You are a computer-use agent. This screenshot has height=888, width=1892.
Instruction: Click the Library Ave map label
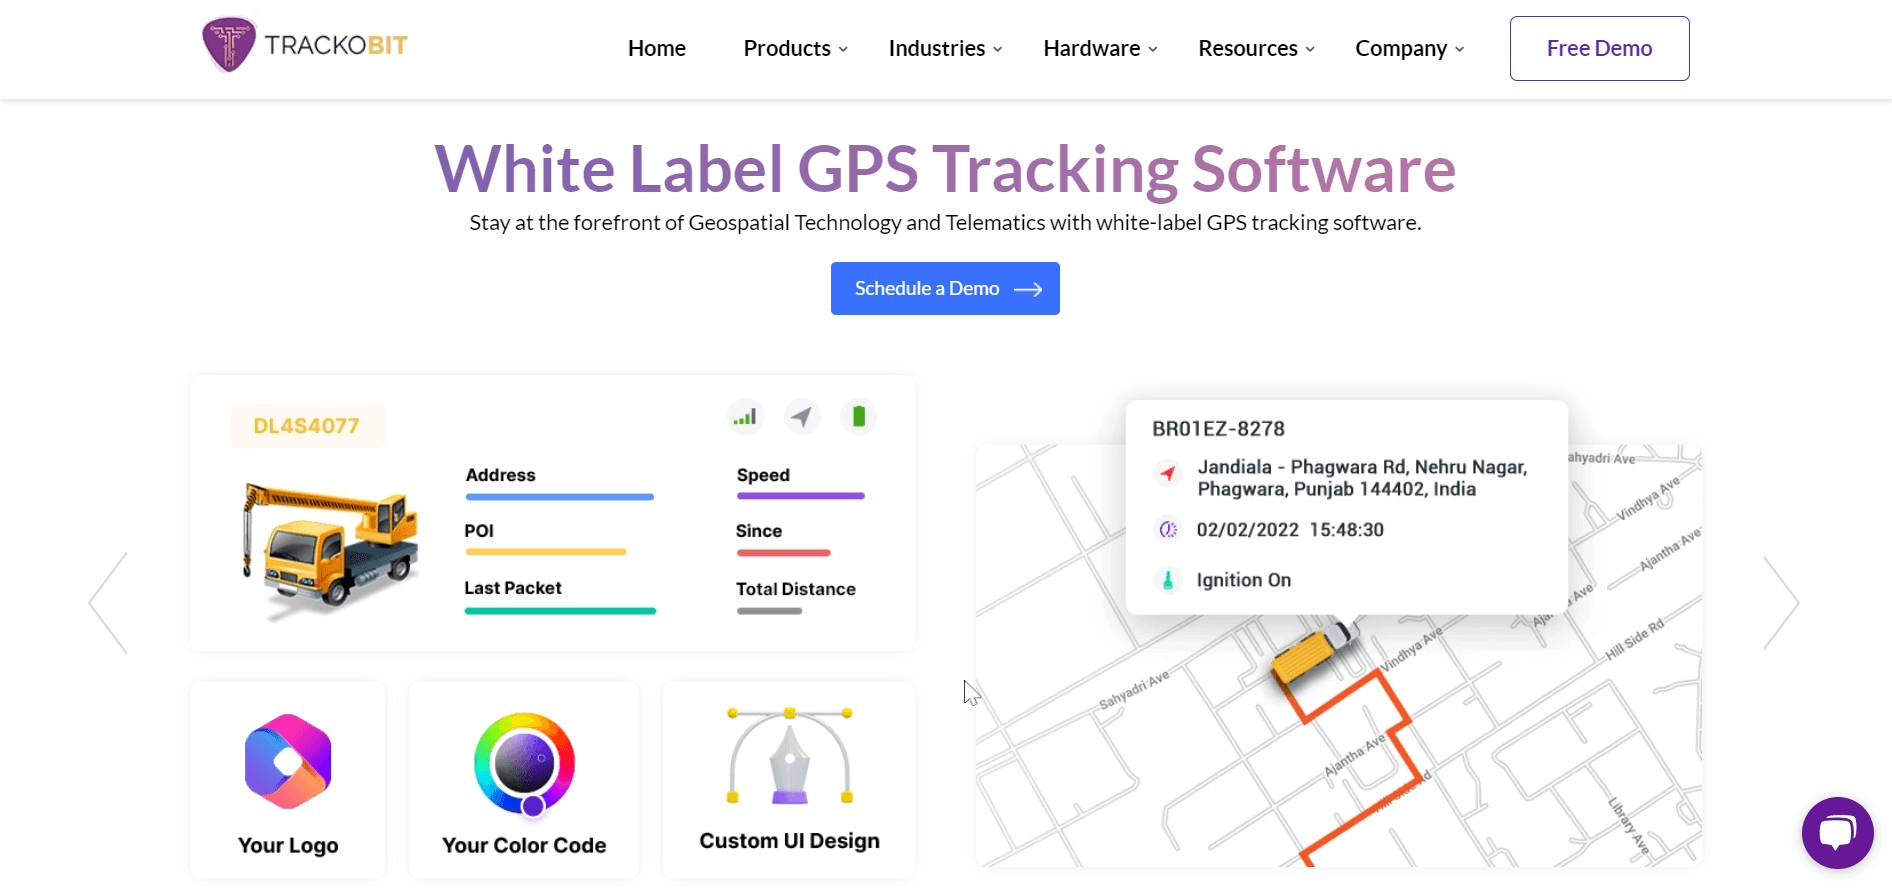tap(1628, 826)
